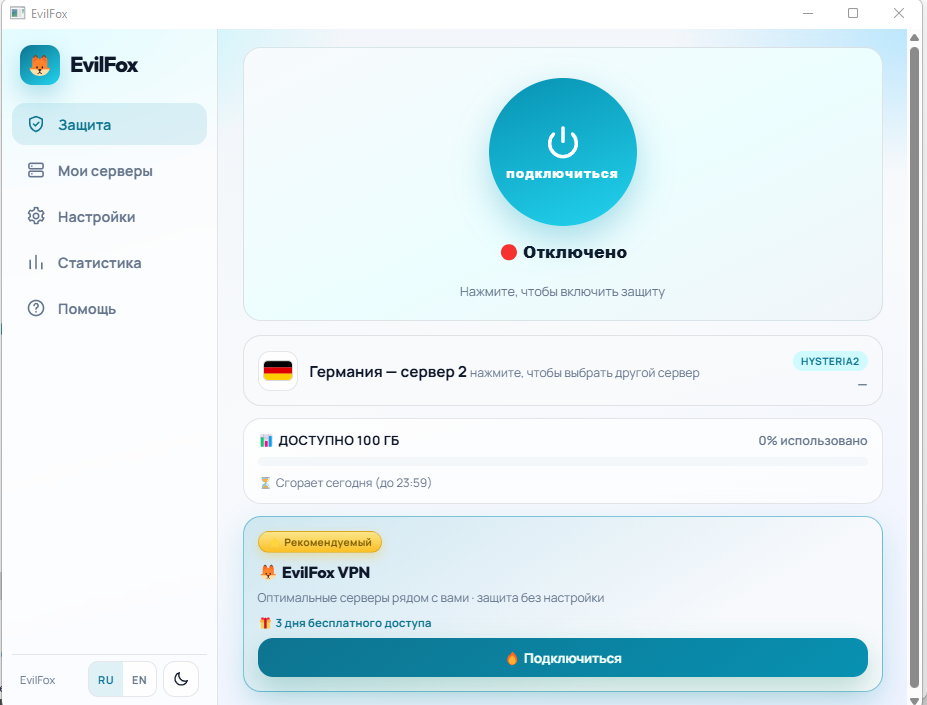Maximize the EvilFox window
The height and width of the screenshot is (705, 927).
point(853,13)
